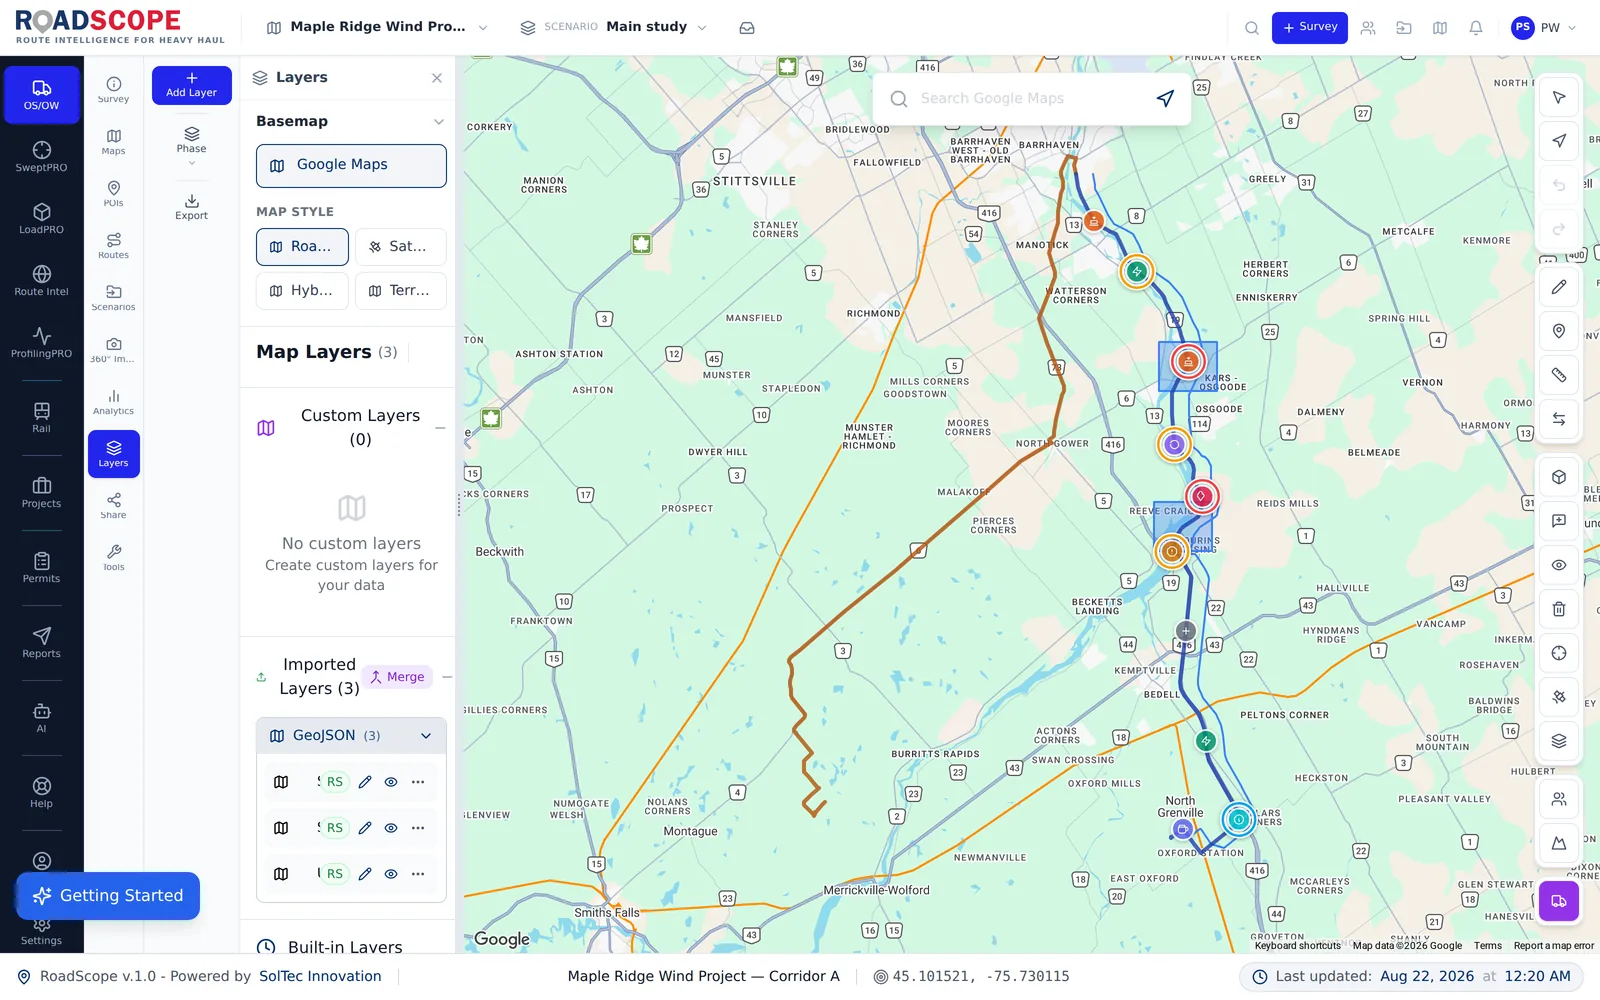Open the LoadPRO module
Screen dimensions: 1600x1000
point(42,219)
